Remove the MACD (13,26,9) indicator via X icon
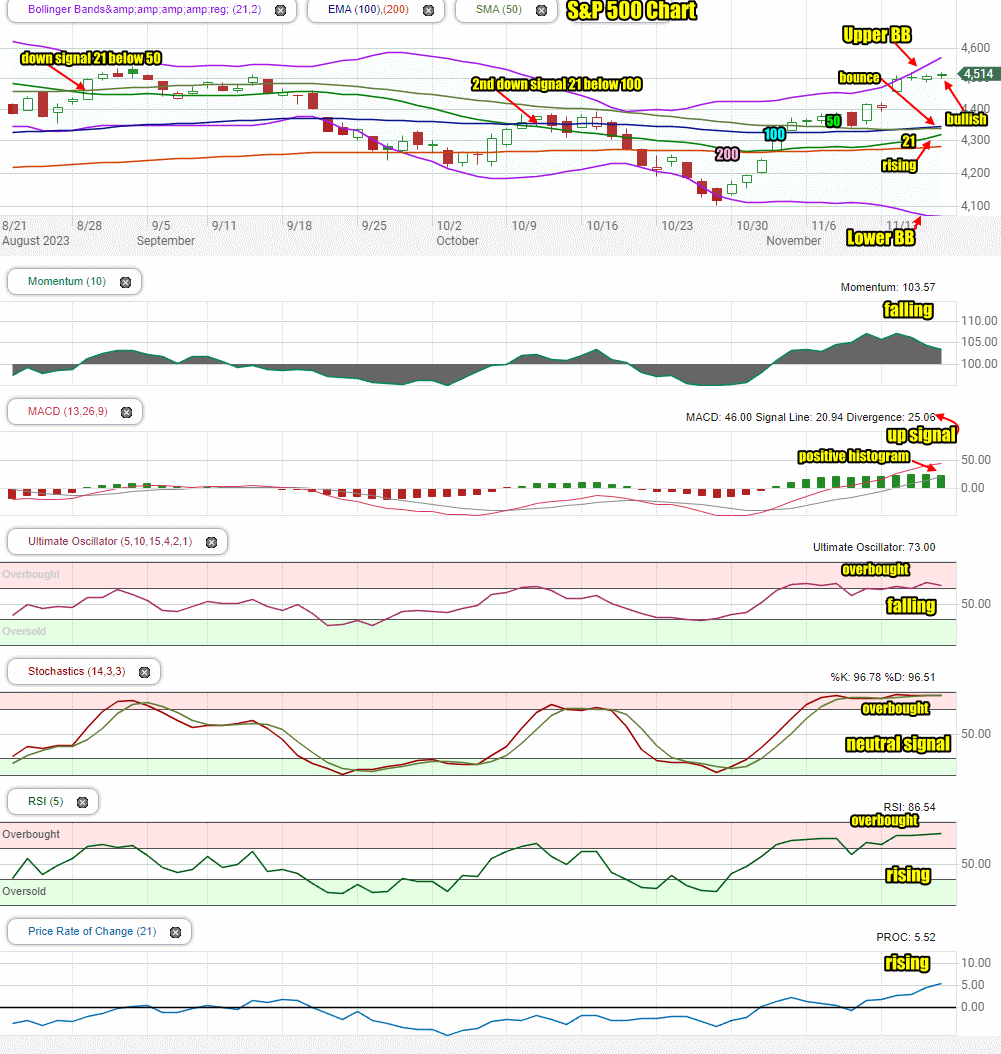 126,412
